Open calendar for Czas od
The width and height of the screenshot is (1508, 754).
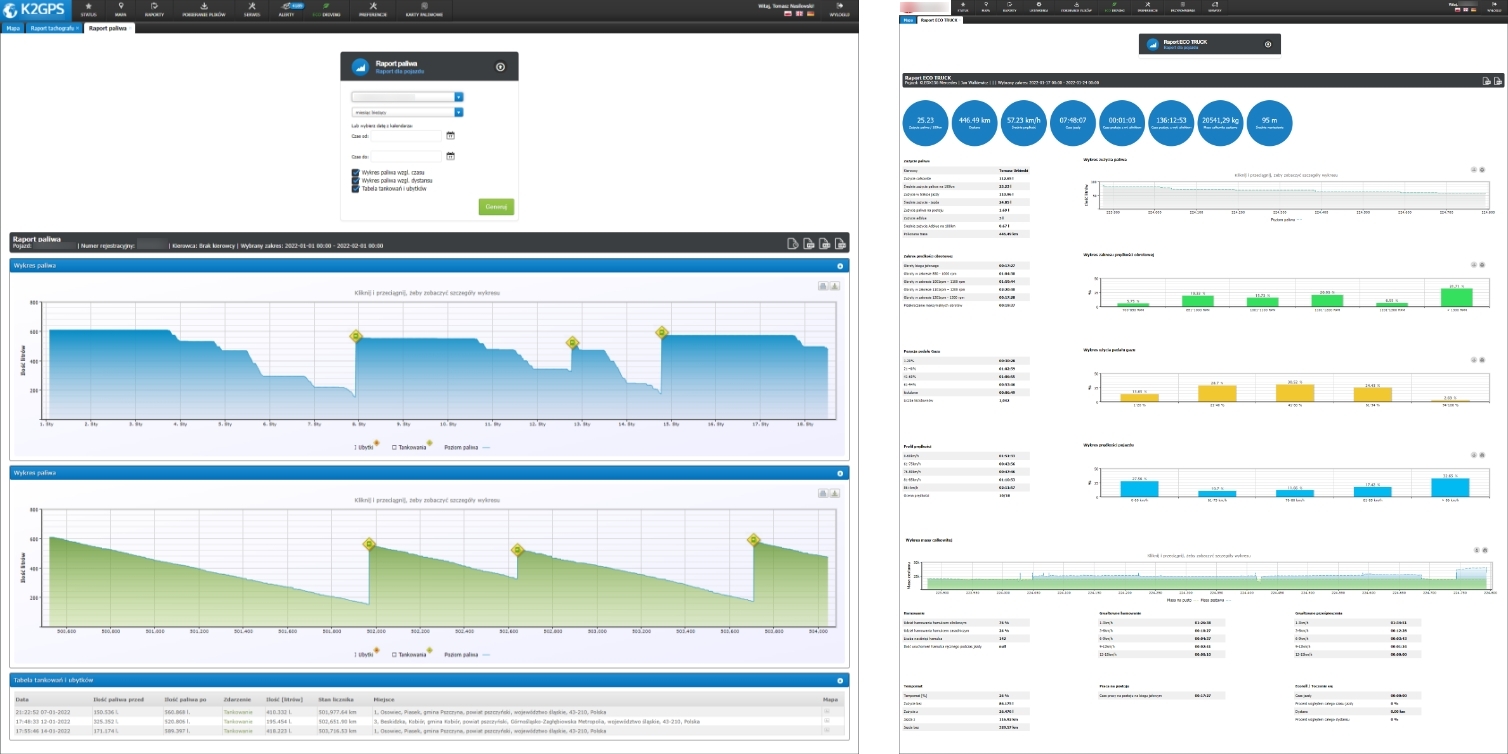[x=450, y=135]
